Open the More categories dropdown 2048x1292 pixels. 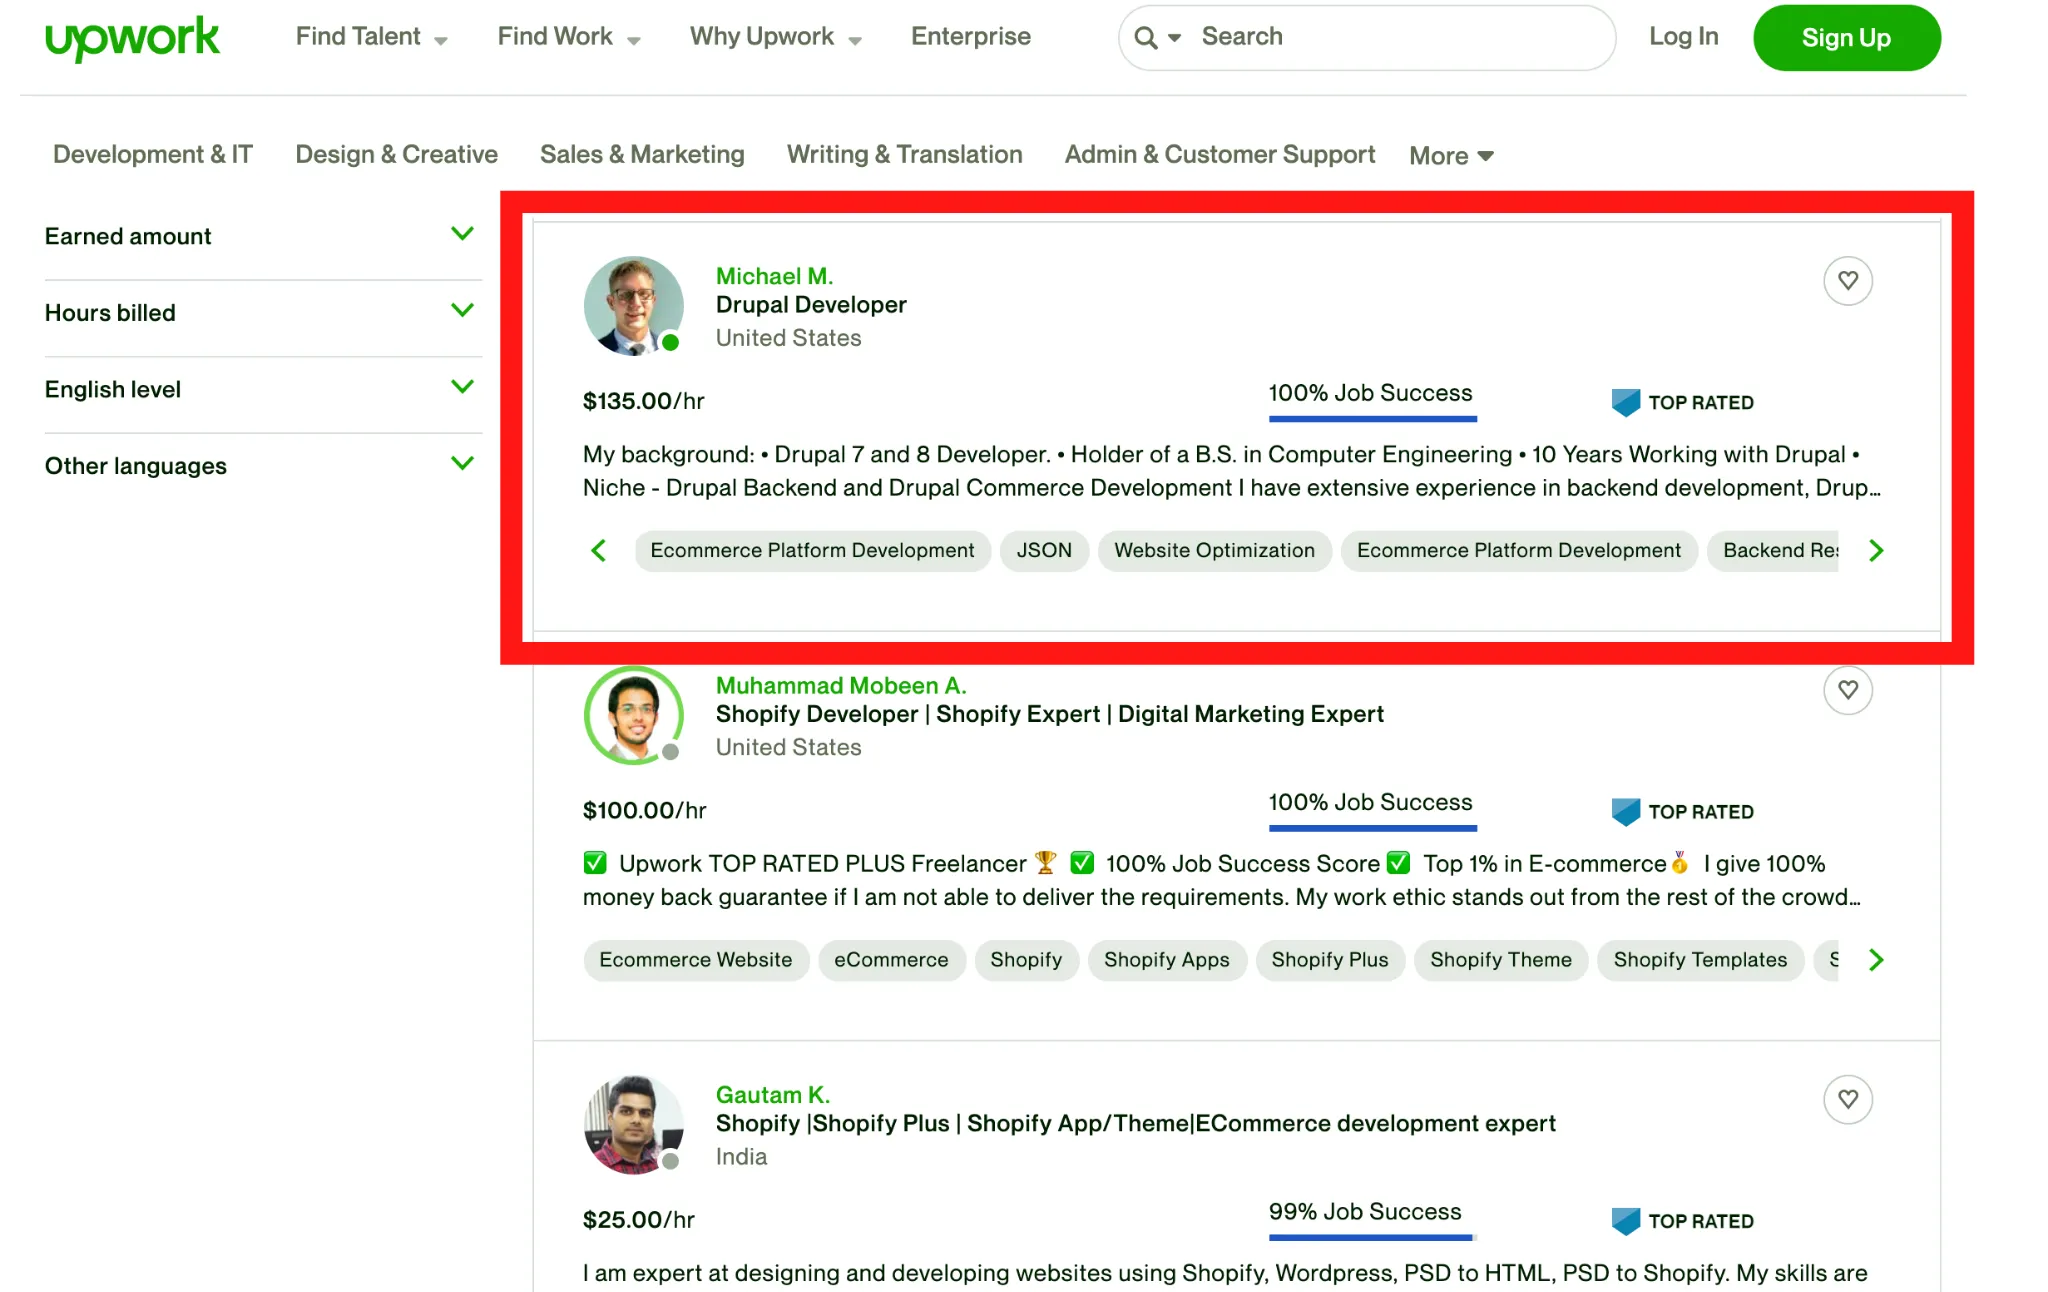[1451, 156]
